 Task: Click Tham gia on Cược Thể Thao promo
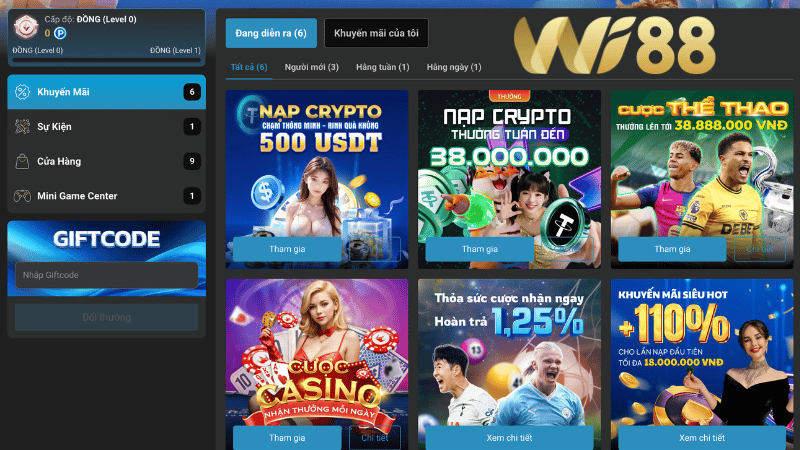tap(672, 249)
